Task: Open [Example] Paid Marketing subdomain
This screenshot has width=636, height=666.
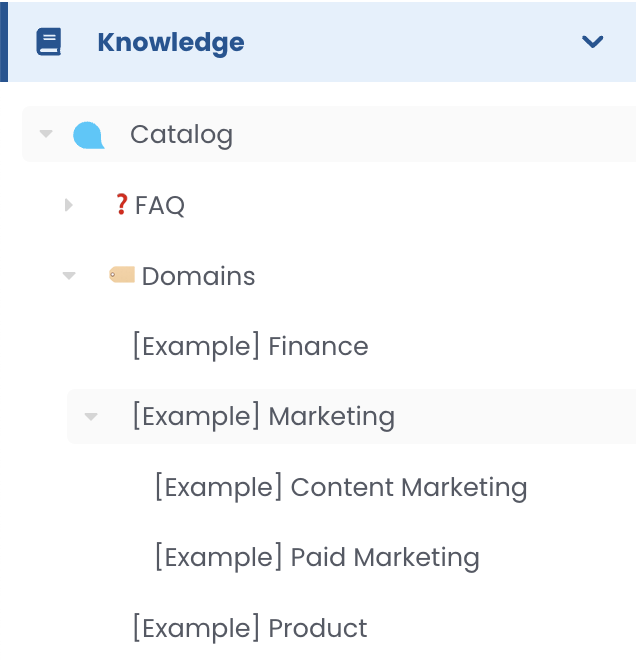Action: [316, 557]
